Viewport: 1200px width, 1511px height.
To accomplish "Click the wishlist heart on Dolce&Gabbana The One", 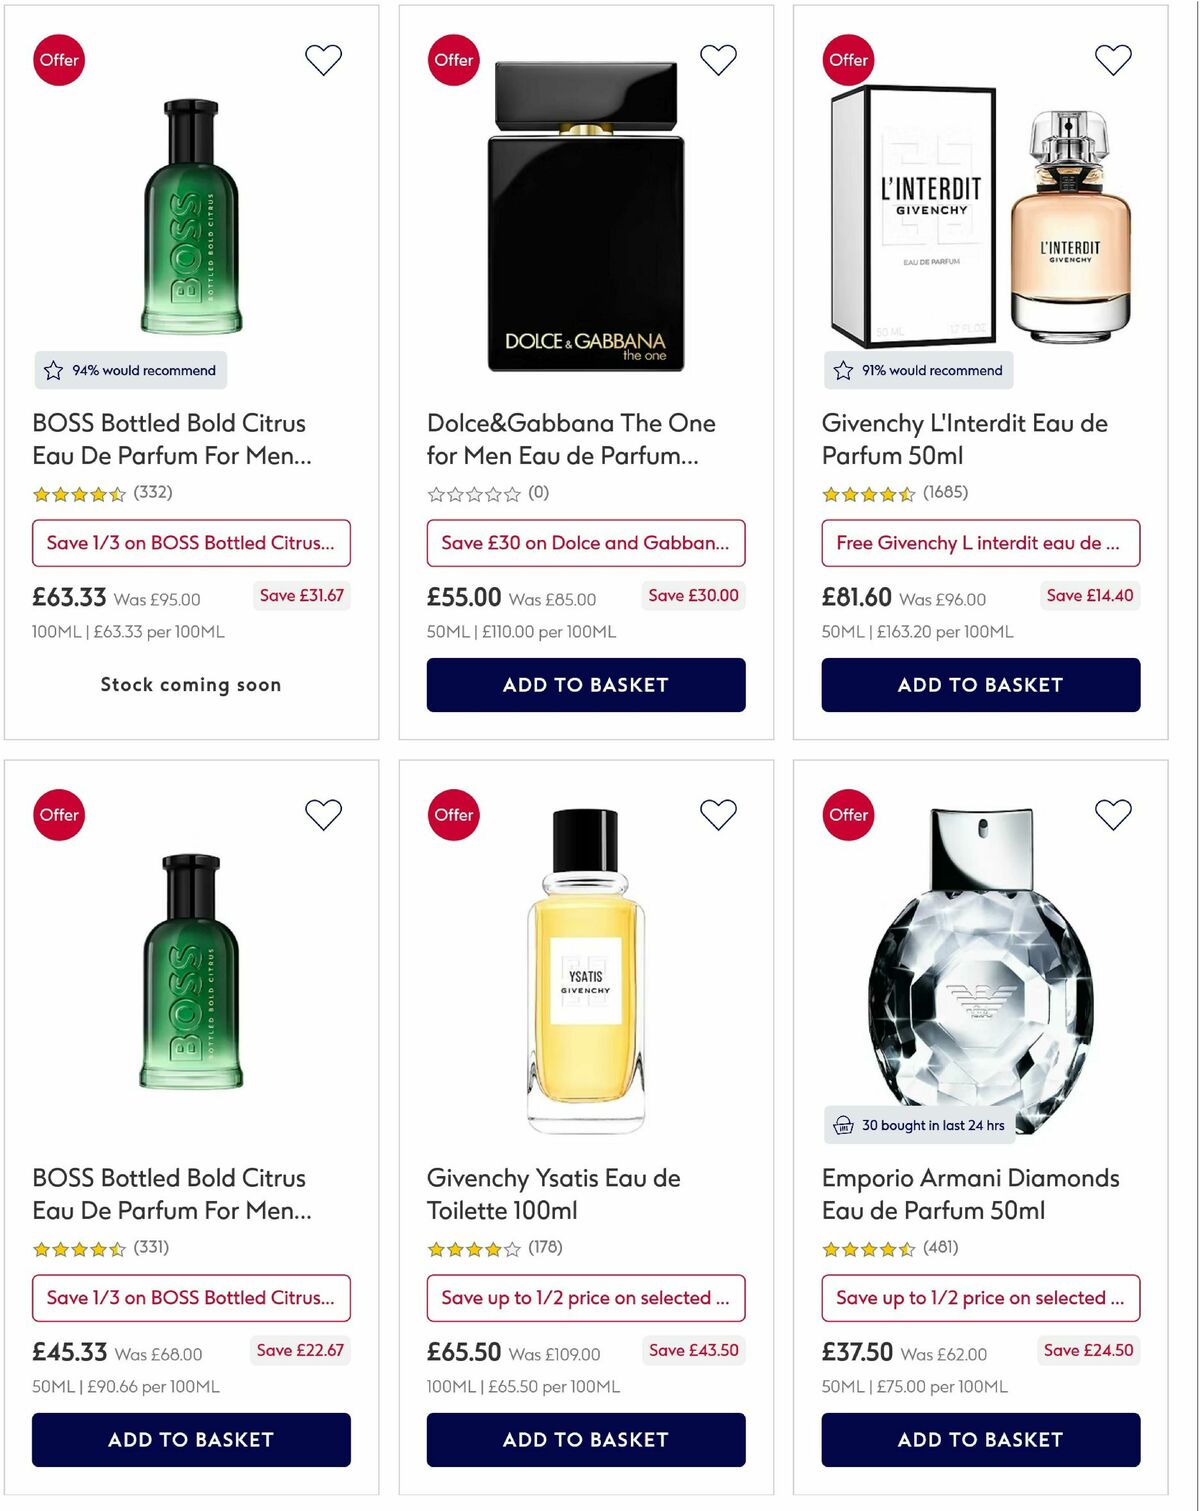I will (x=718, y=60).
